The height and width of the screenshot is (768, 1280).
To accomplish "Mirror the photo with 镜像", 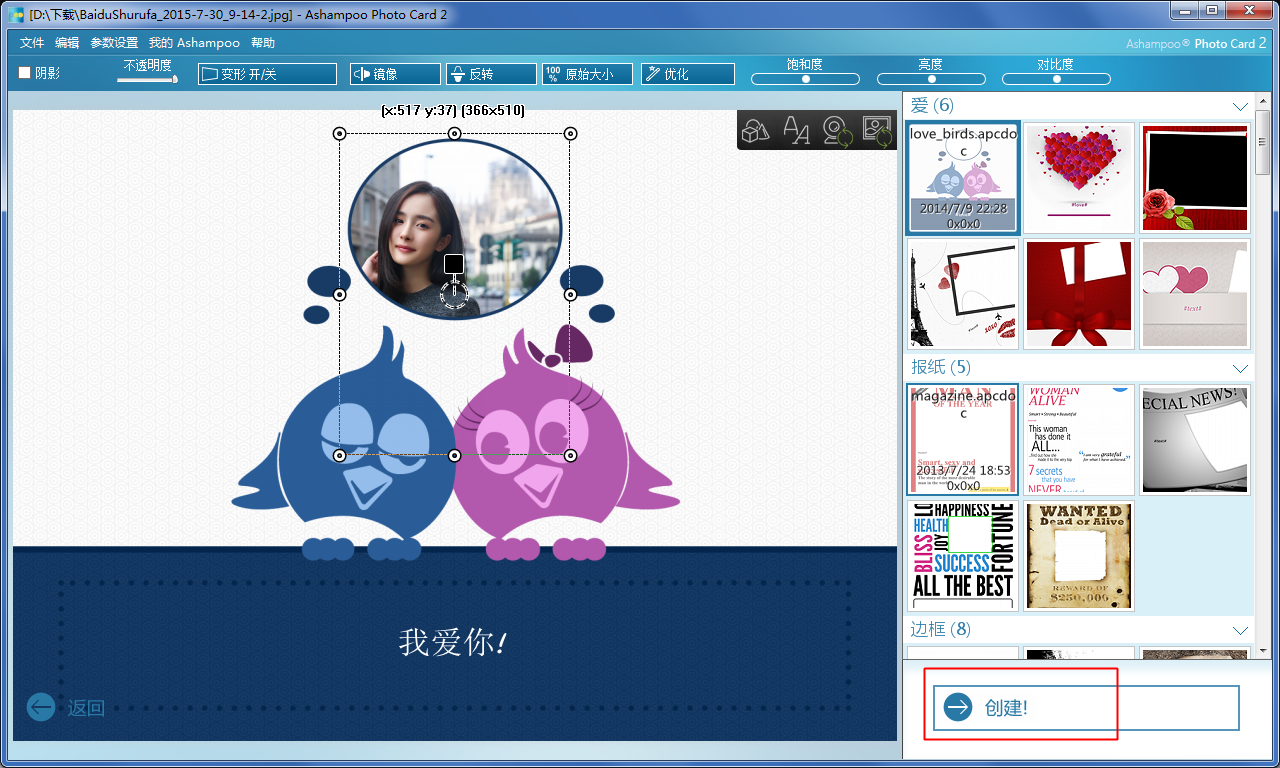I will [395, 74].
